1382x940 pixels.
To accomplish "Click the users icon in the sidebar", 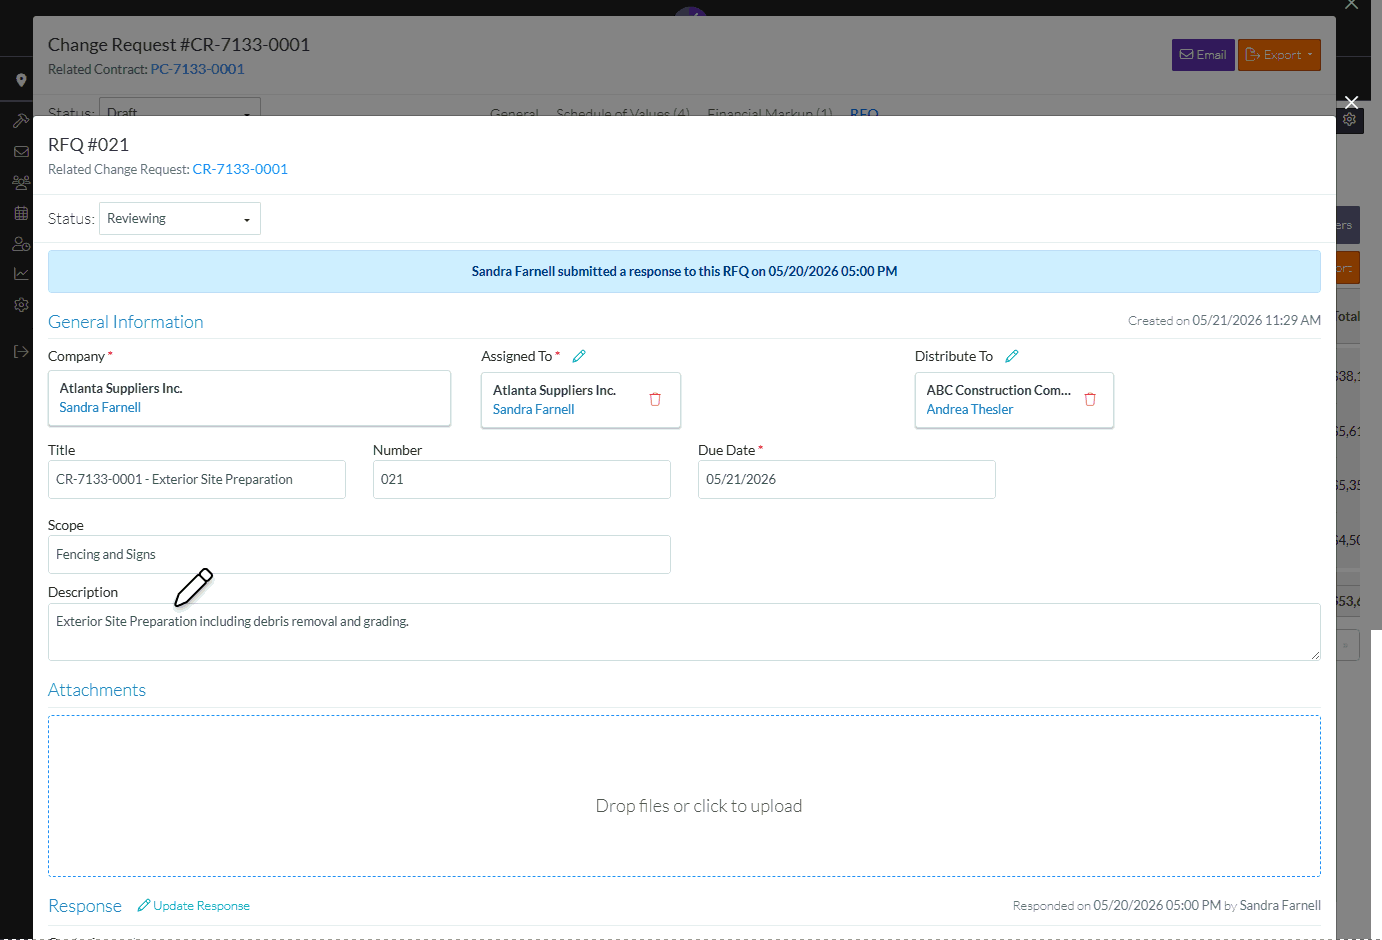I will coord(21,244).
